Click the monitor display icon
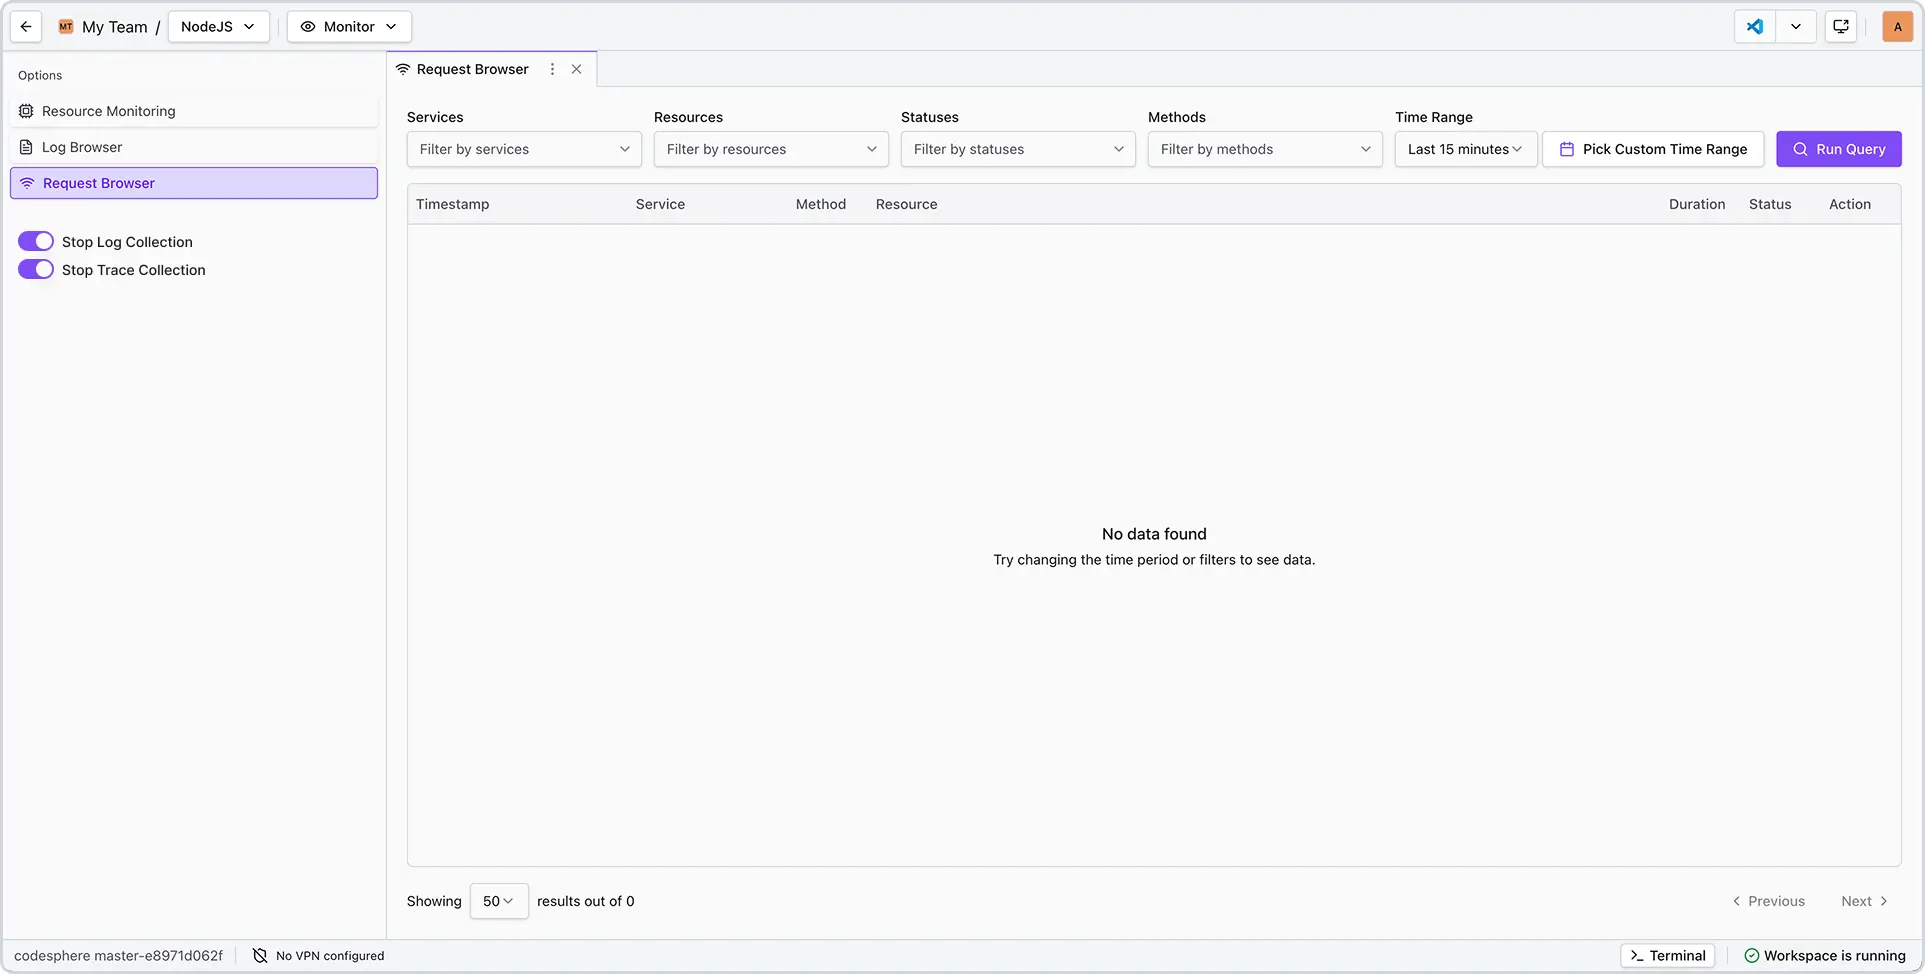Viewport: 1925px width, 974px height. [1841, 27]
